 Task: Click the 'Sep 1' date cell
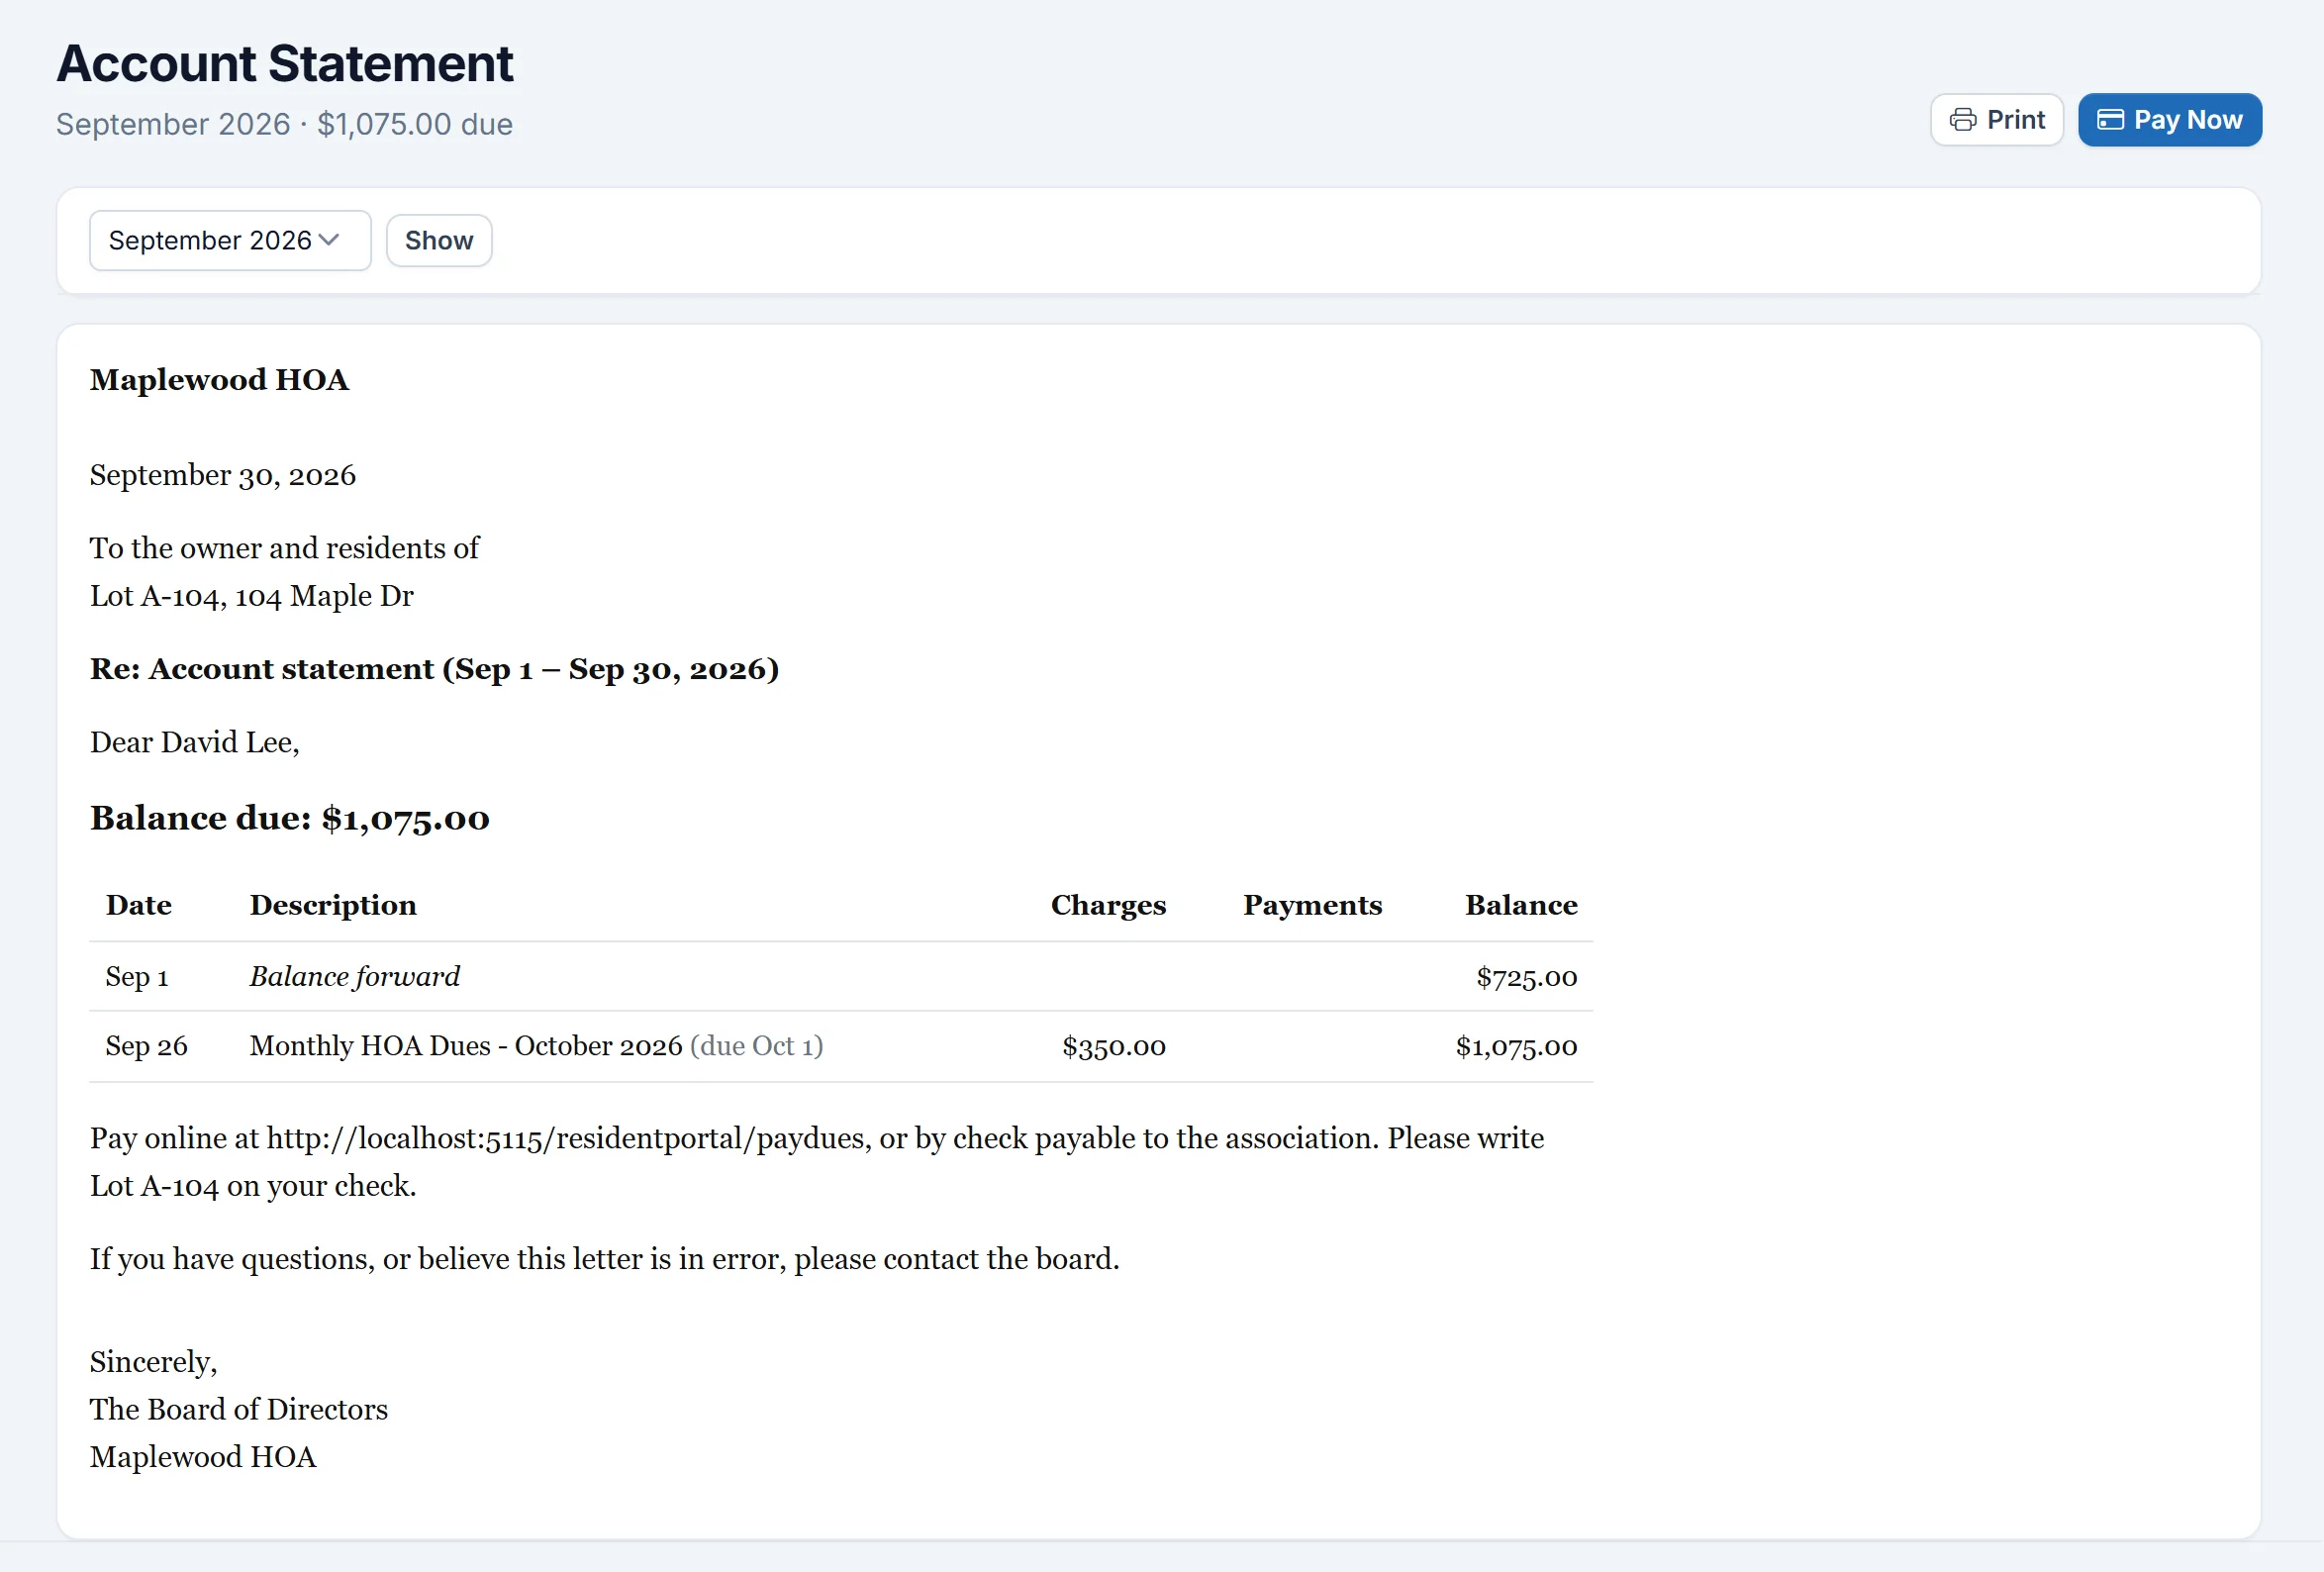tap(137, 976)
